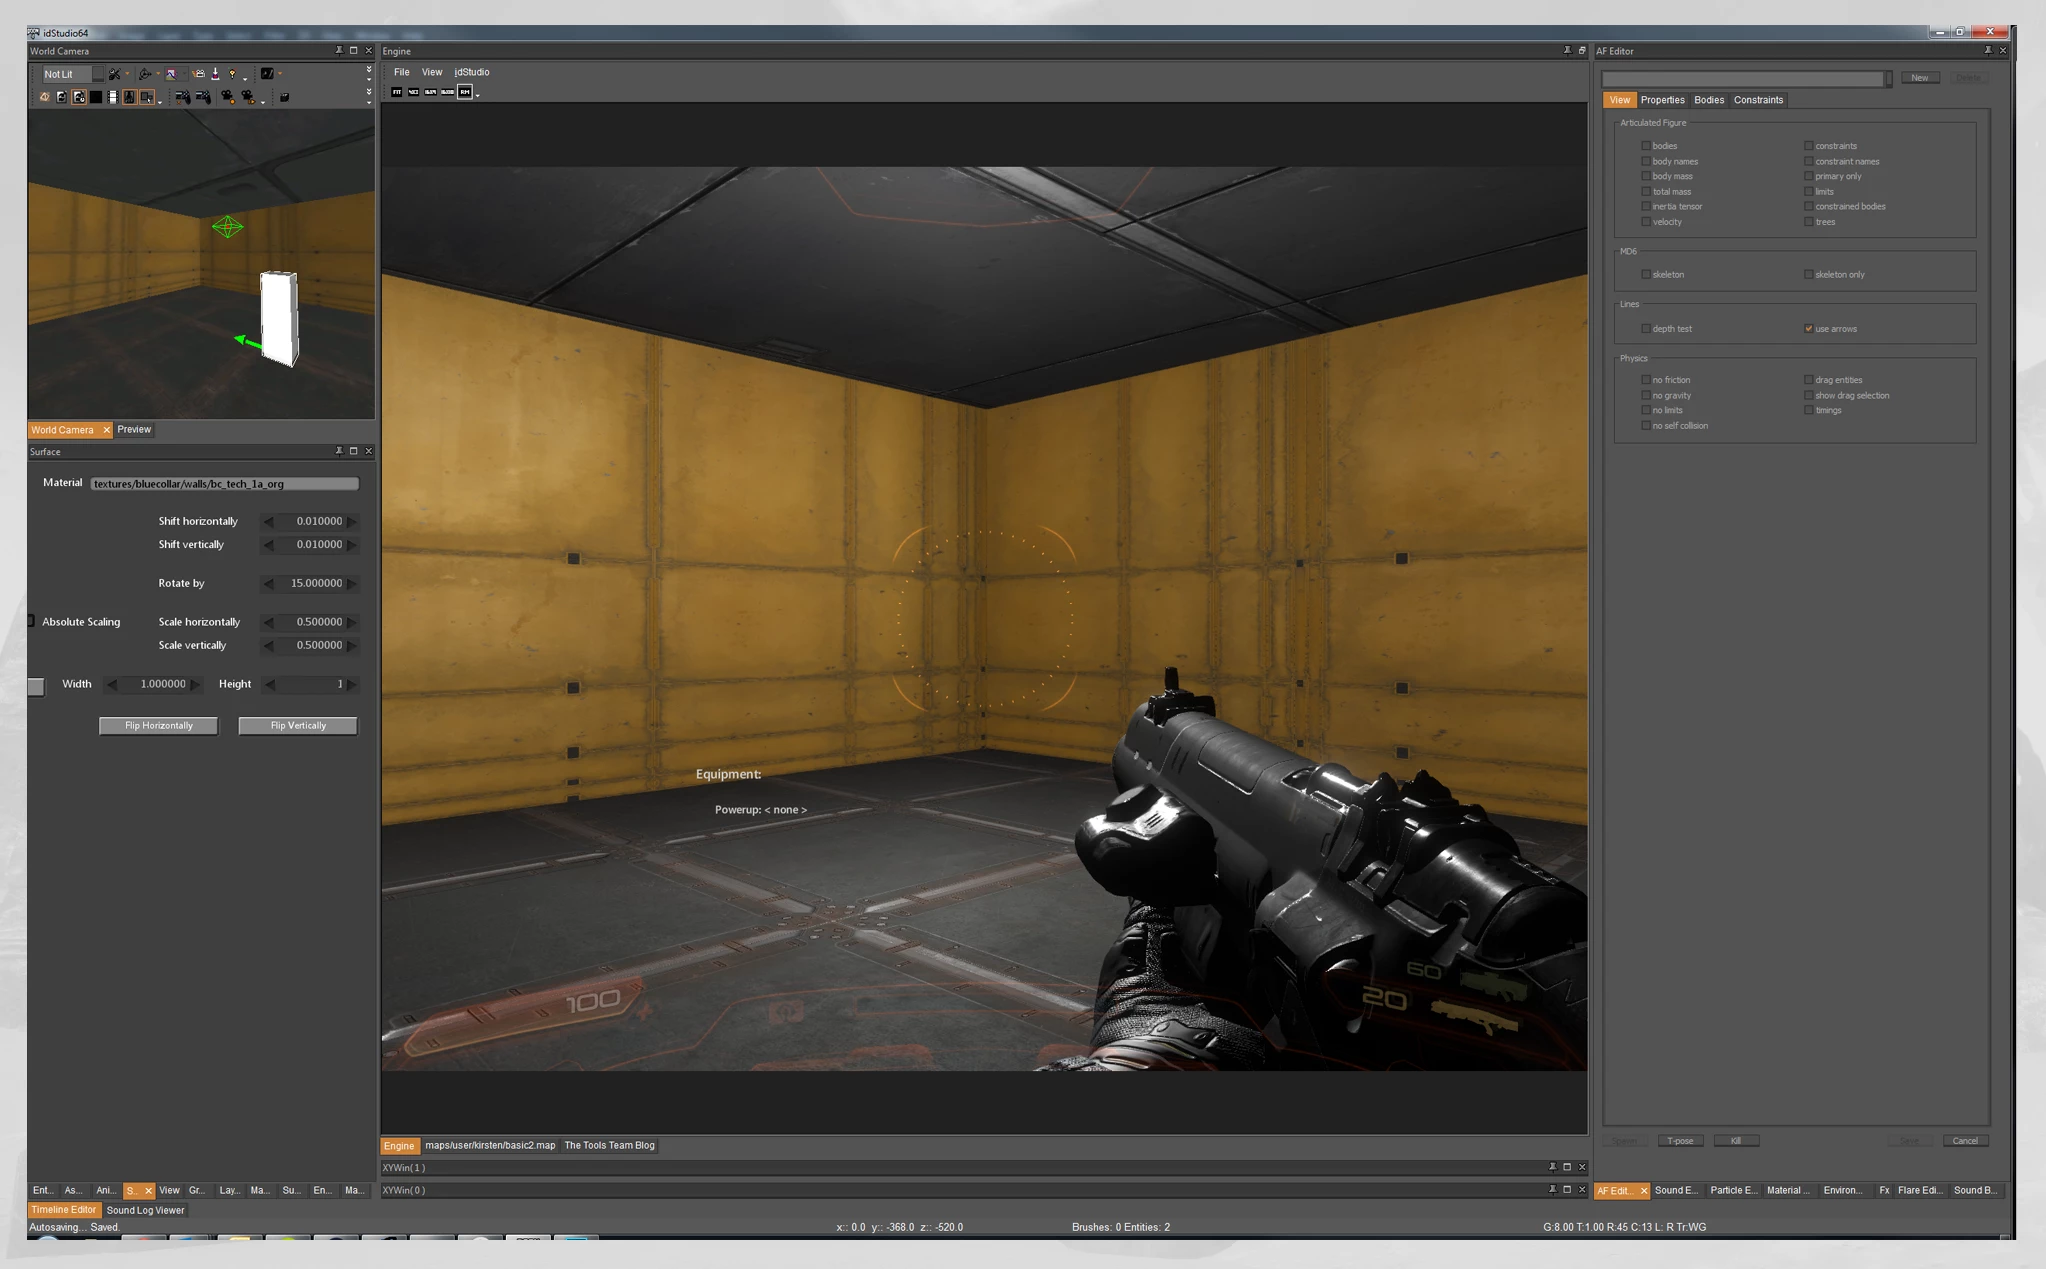Image resolution: width=2046 pixels, height=1269 pixels.
Task: Click the T-pose button
Action: 1680,1140
